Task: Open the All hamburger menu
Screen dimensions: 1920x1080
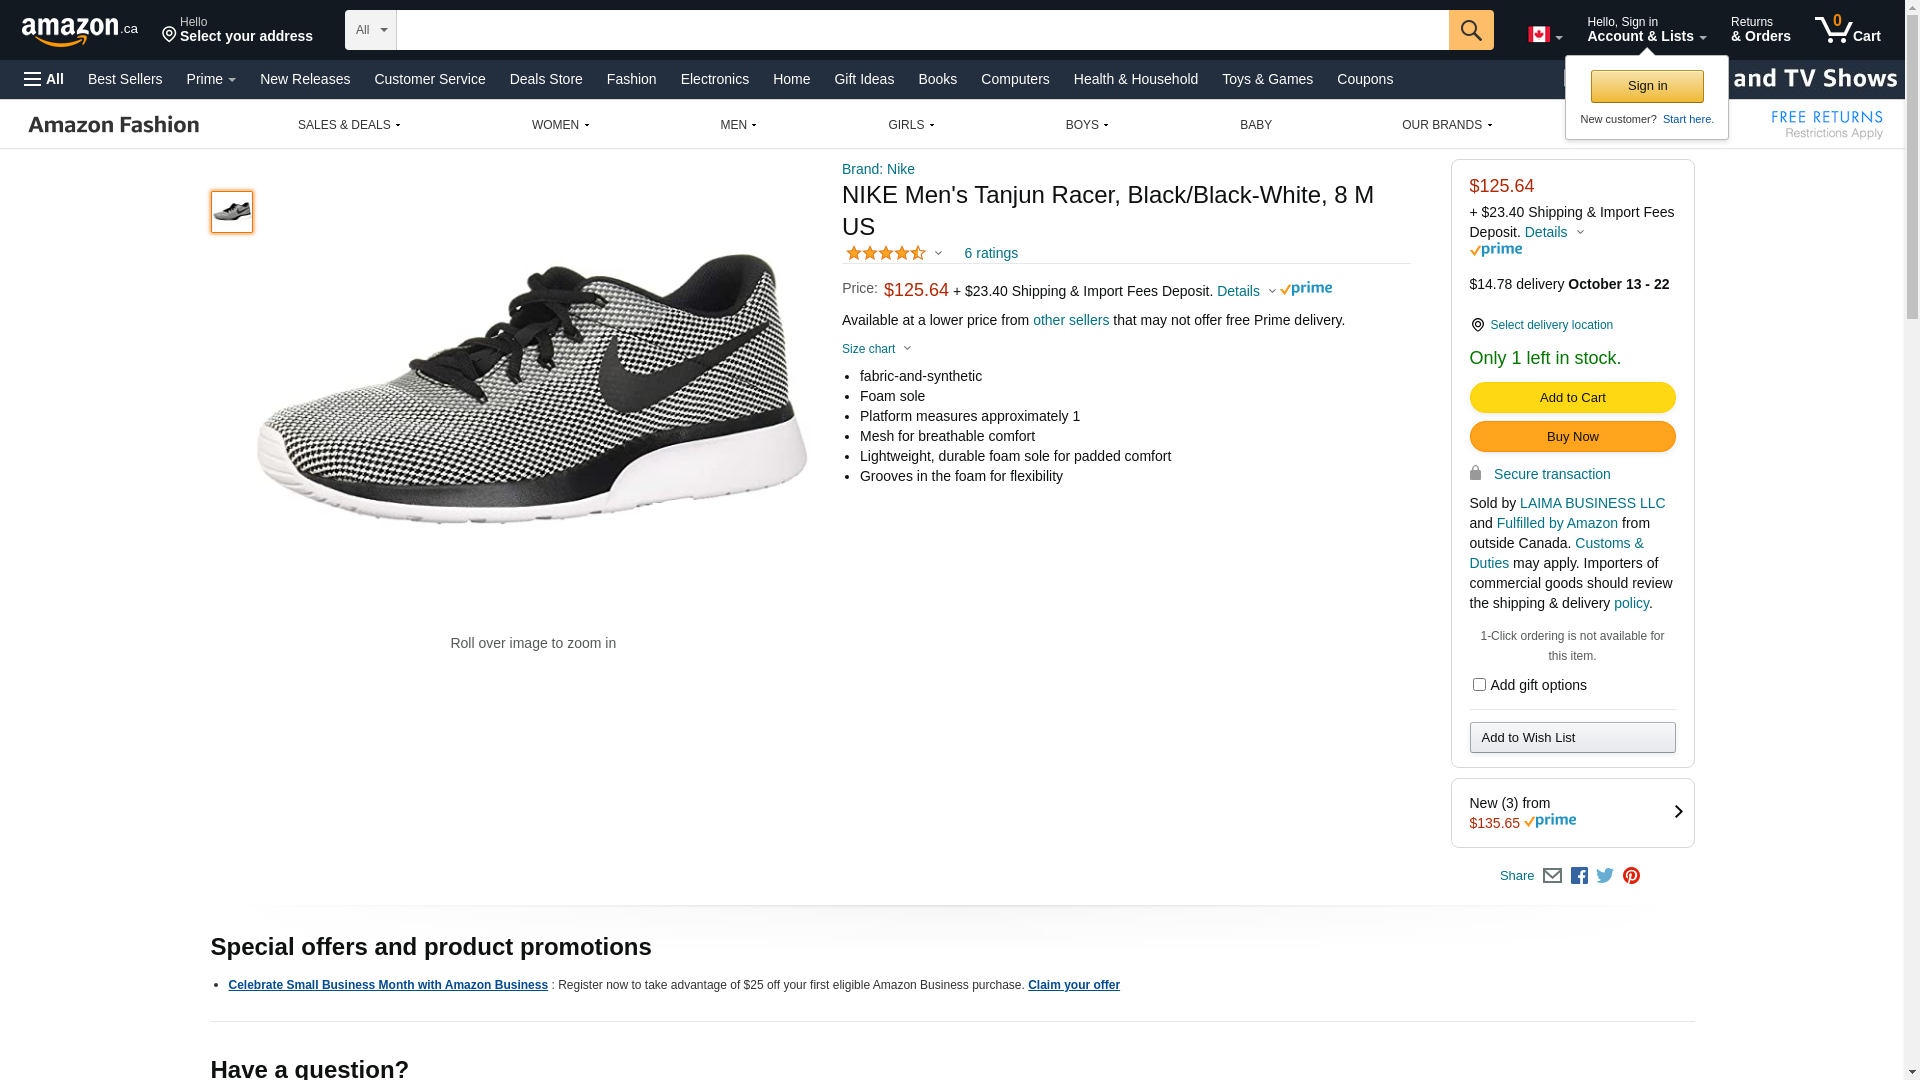Action: click(44, 79)
